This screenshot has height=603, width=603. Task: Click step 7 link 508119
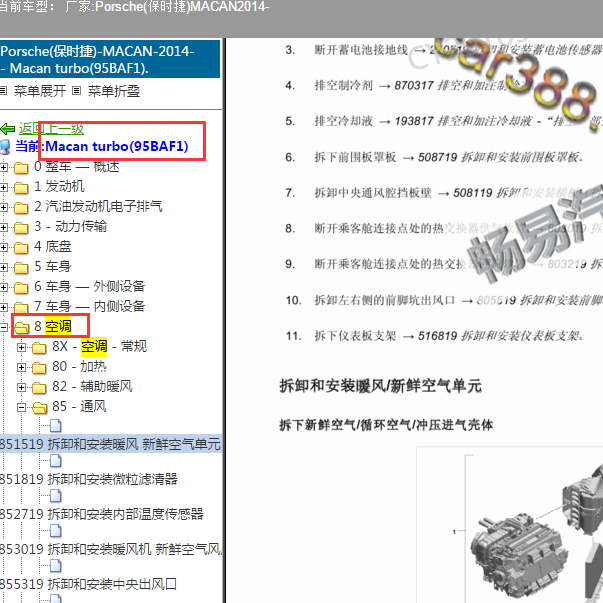click(528, 193)
